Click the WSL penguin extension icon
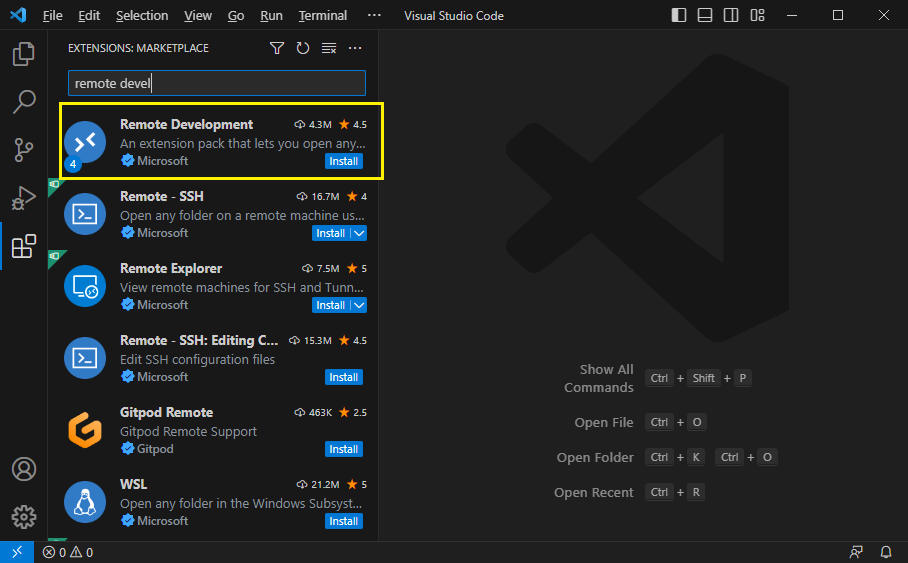This screenshot has width=908, height=563. click(85, 502)
